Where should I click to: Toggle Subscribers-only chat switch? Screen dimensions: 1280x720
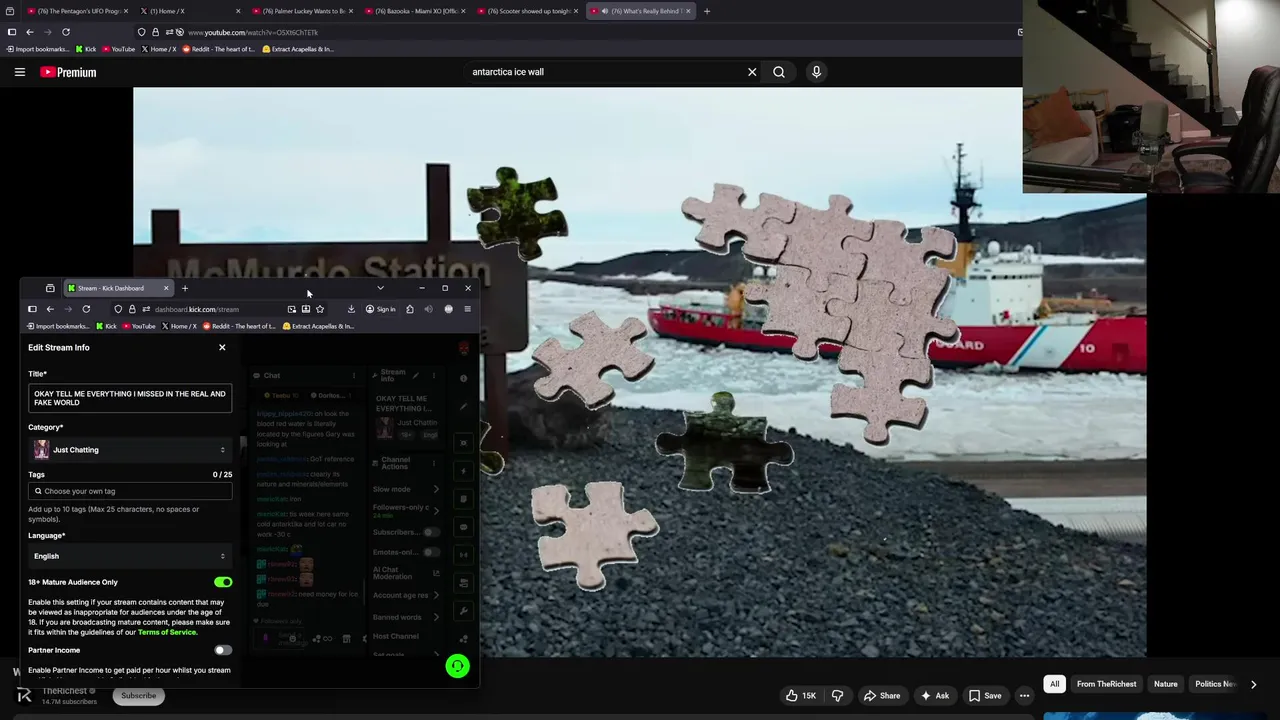click(430, 532)
